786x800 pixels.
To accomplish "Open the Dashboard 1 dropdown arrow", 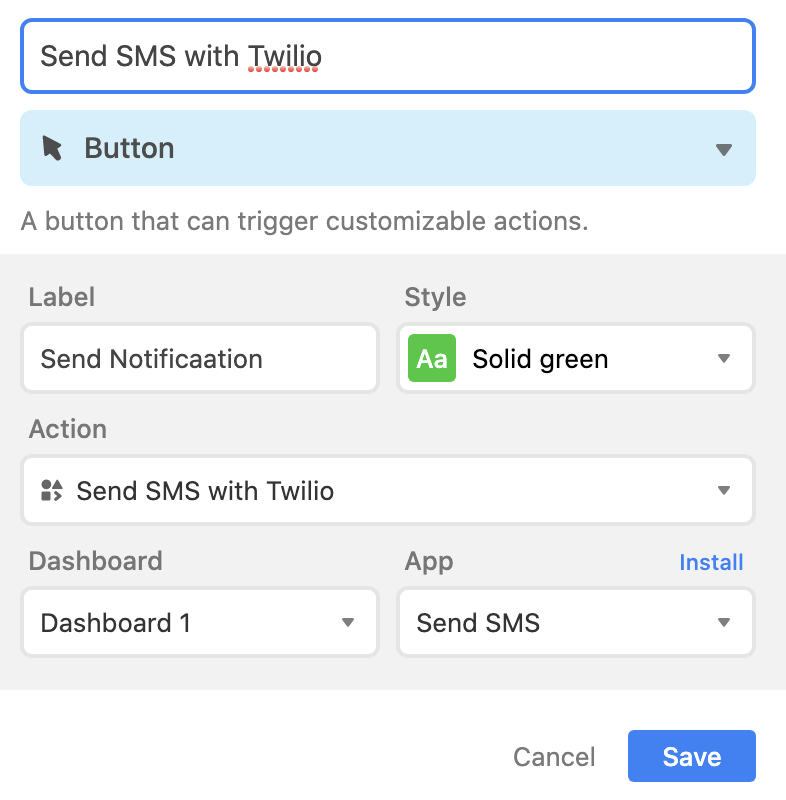I will 348,622.
